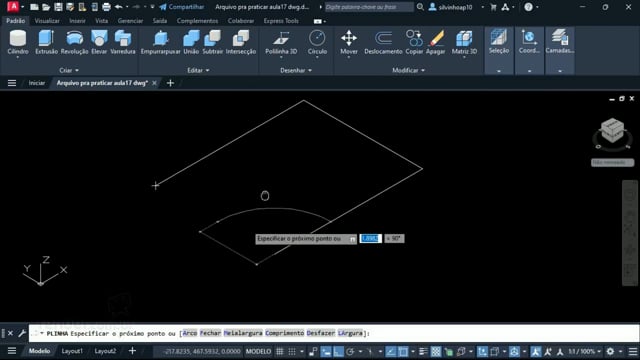Click the search keyword input field
This screenshot has height=360, width=640.
coord(369,7)
